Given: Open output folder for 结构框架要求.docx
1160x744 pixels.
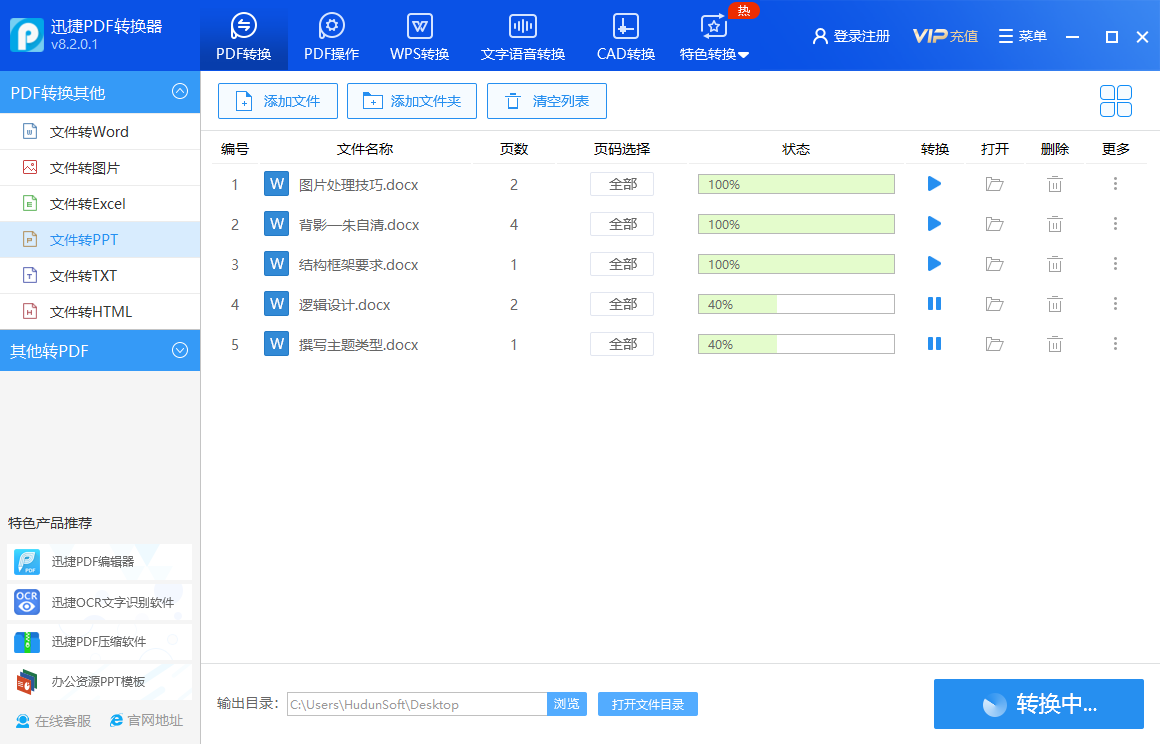Looking at the screenshot, I should [x=994, y=264].
